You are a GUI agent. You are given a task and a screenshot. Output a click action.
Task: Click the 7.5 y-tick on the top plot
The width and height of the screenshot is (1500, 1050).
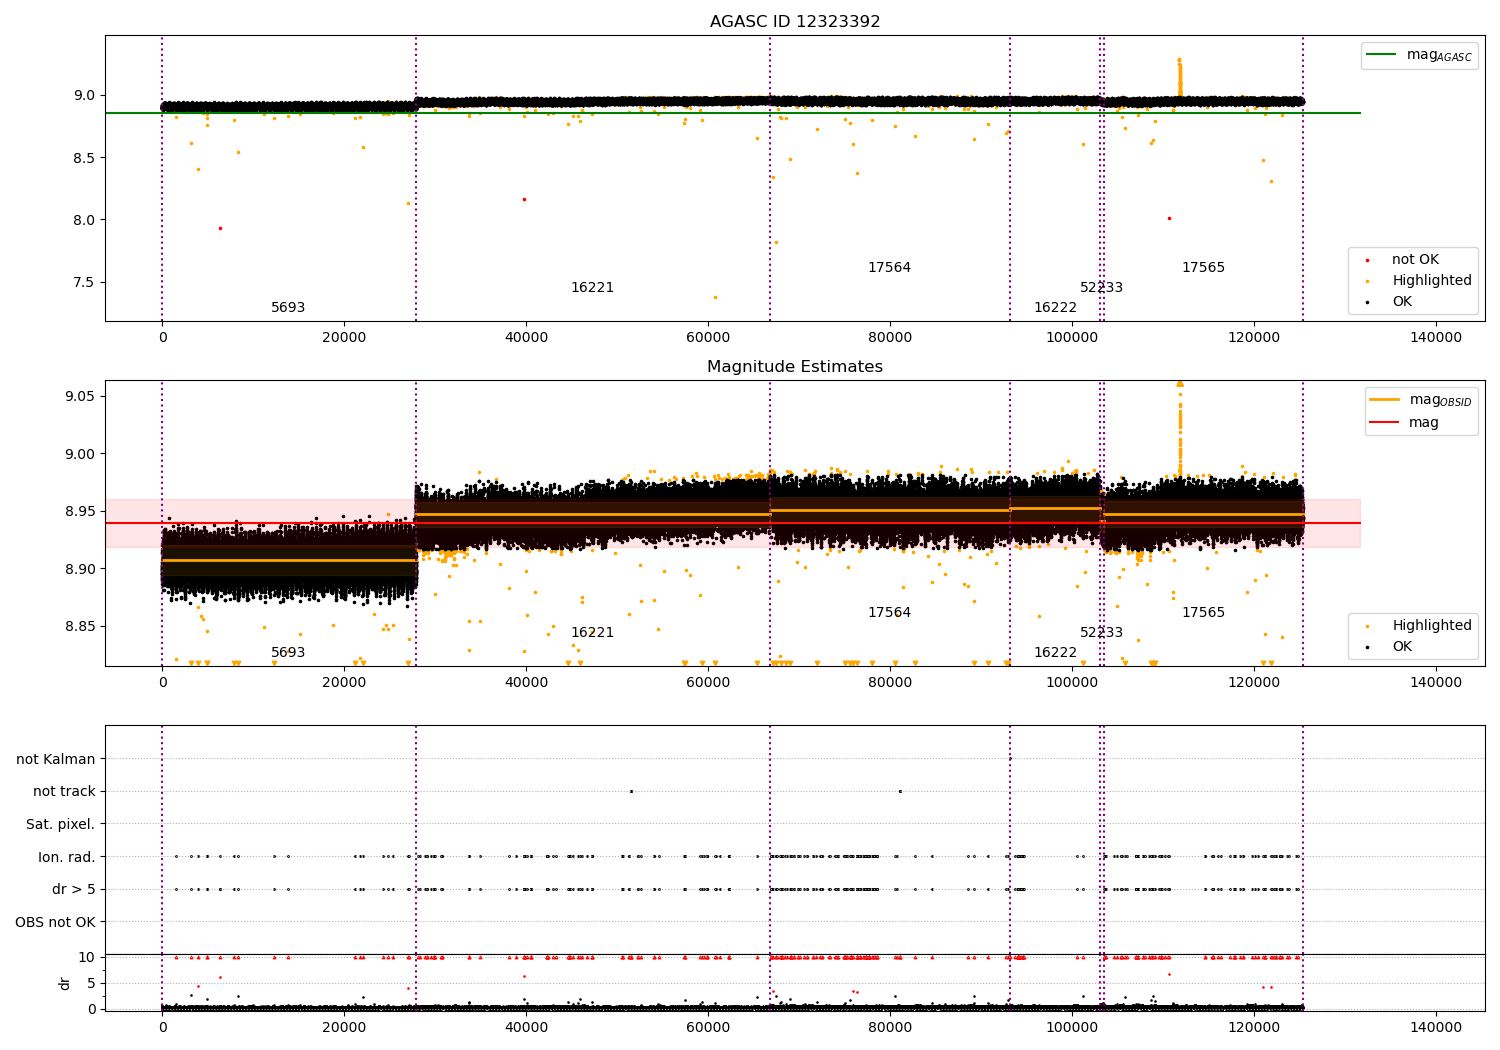coord(84,283)
